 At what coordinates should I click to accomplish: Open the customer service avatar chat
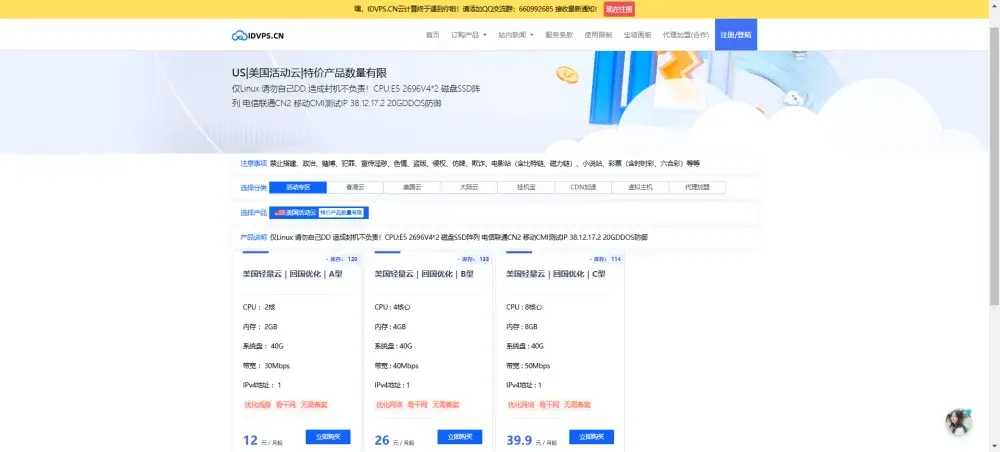[x=958, y=422]
